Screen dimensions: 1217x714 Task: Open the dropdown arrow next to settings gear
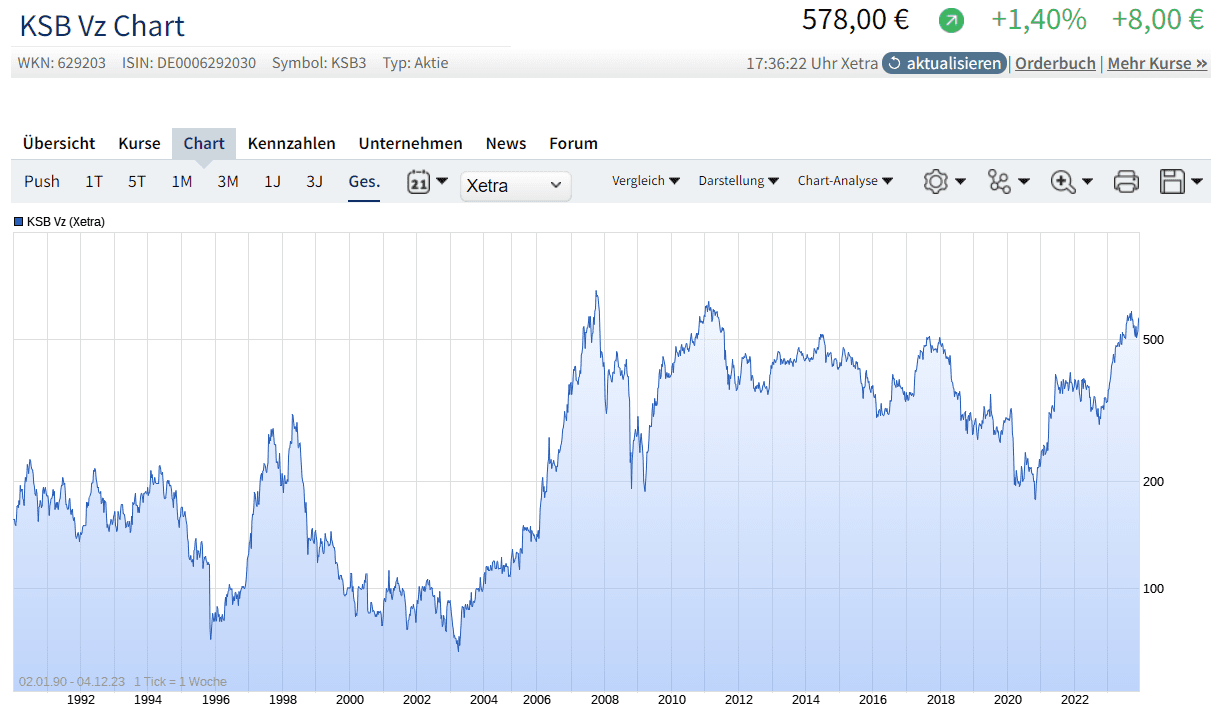pyautogui.click(x=961, y=182)
